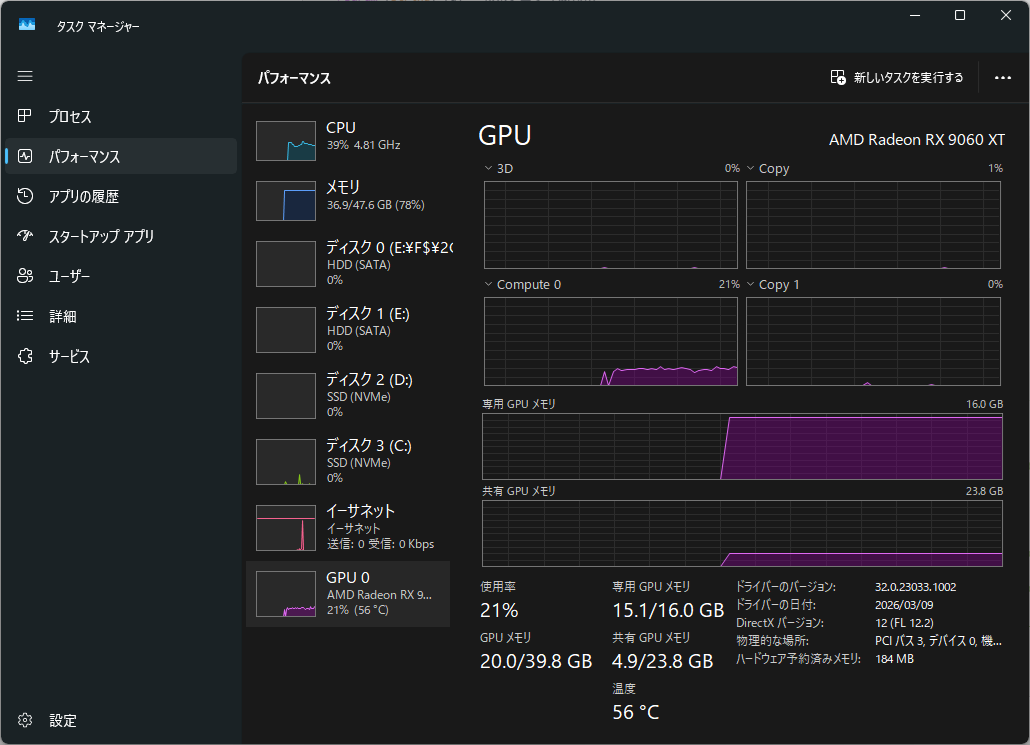Viewport: 1030px width, 745px height.
Task: Run a new task via 新しいタスクを実行する
Action: pos(897,78)
